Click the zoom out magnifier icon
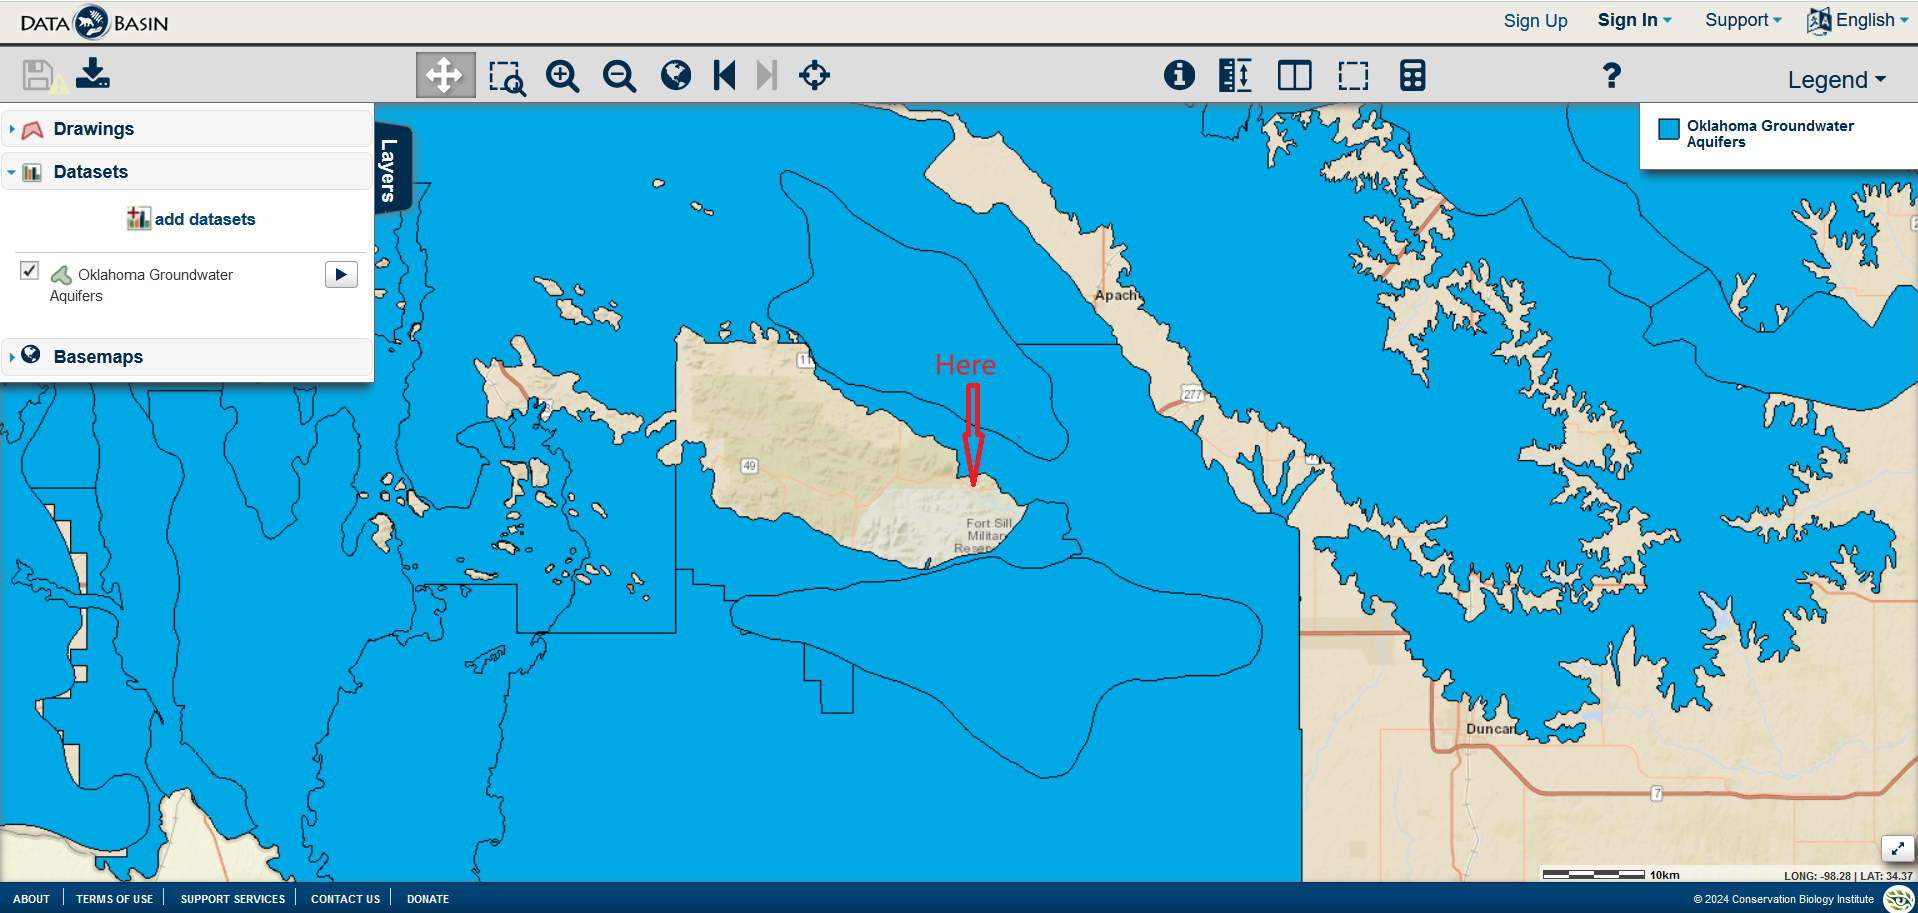 point(620,76)
